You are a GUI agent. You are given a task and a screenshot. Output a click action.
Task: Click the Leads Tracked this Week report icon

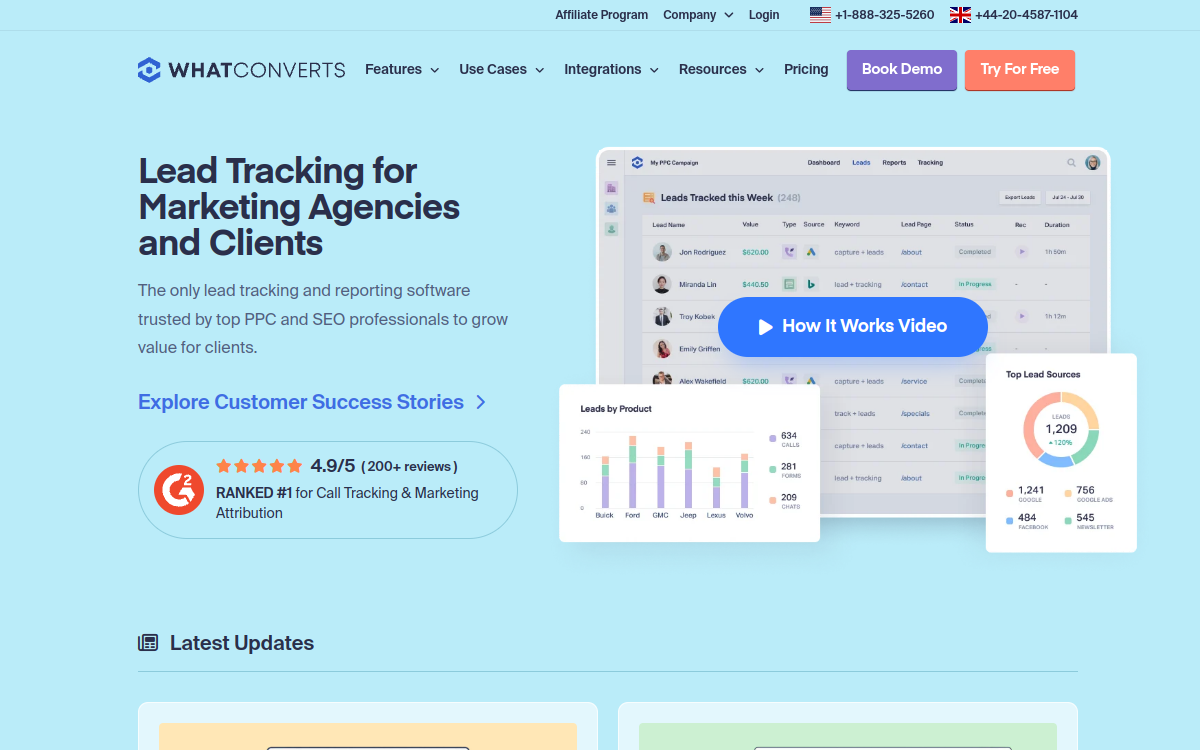pyautogui.click(x=649, y=198)
